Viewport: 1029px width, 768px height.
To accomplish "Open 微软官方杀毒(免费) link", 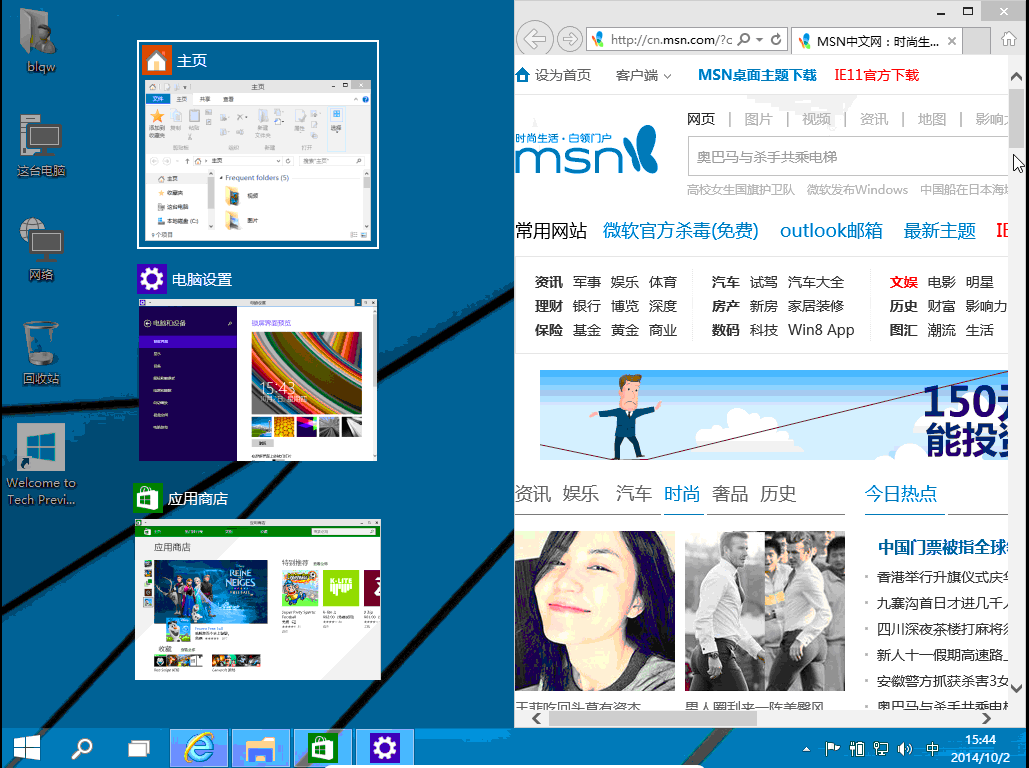I will [x=681, y=230].
